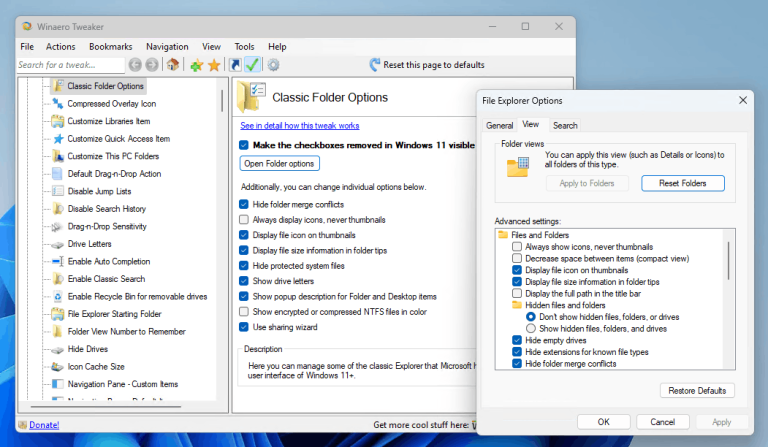768x447 pixels.
Task: Select Show hidden files, folders, and drives
Action: click(531, 328)
